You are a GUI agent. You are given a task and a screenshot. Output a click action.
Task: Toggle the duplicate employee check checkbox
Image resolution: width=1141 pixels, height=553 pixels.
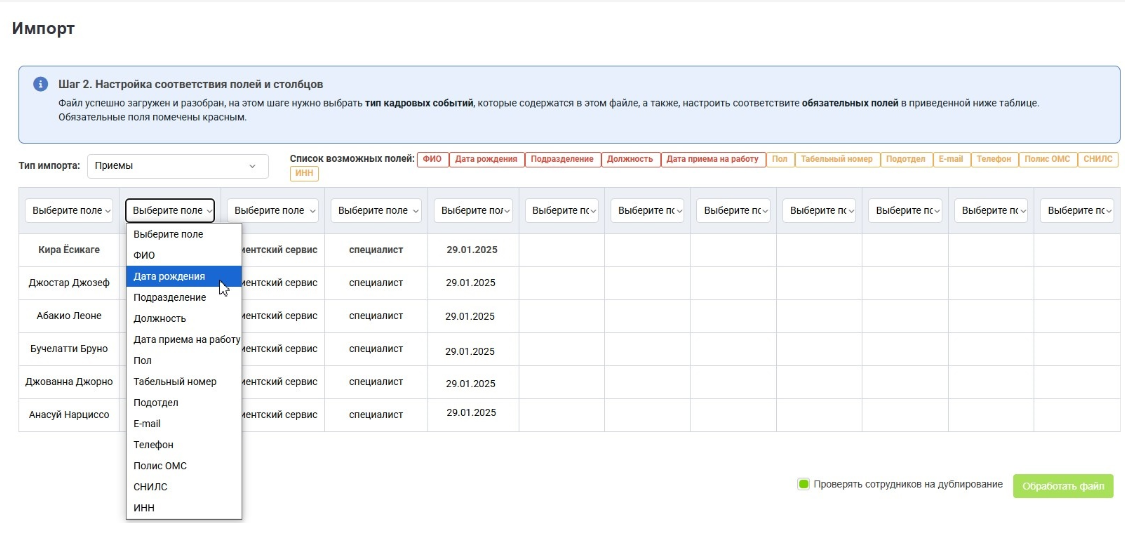[x=803, y=485]
